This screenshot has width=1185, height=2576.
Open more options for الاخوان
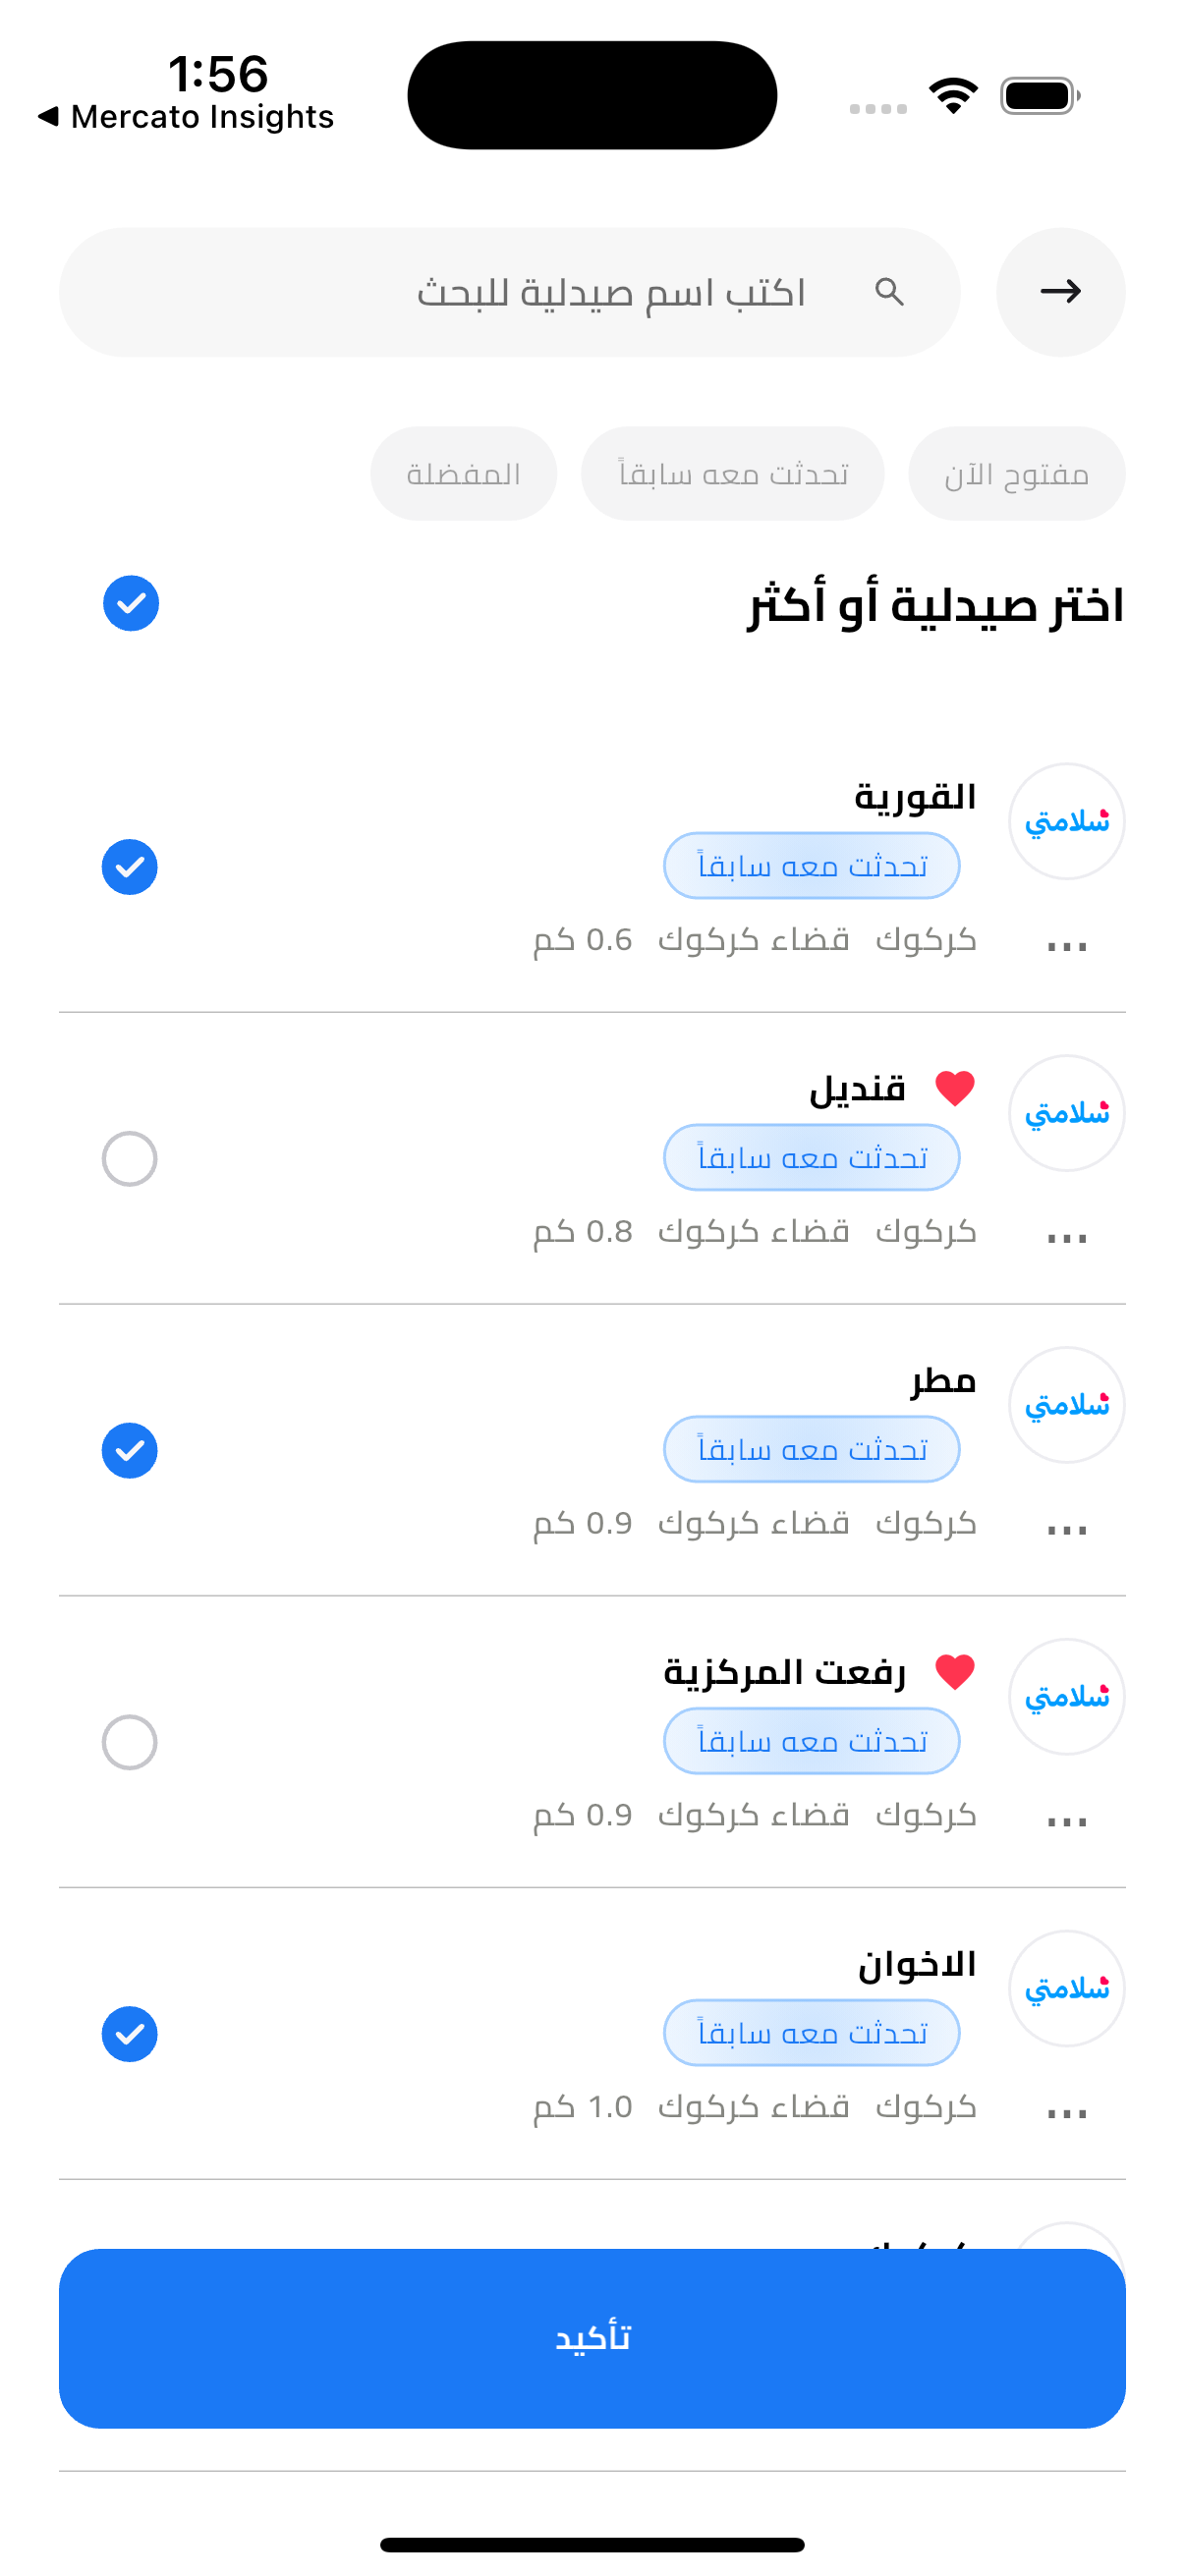point(1066,2114)
